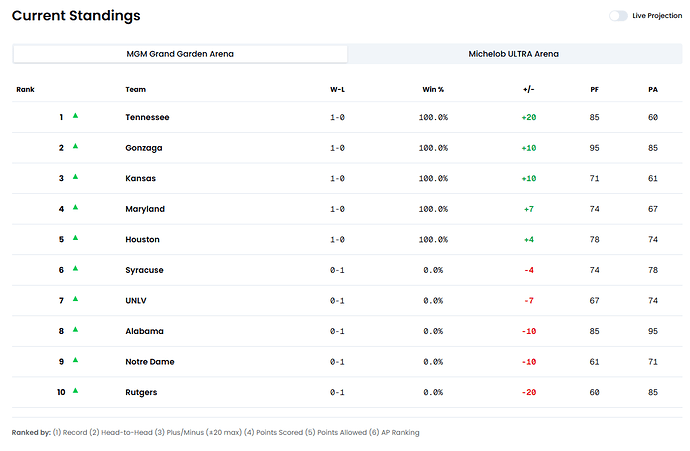The height and width of the screenshot is (451, 690).
Task: Click the green arrow beside Tennessee's rank
Action: click(x=75, y=116)
